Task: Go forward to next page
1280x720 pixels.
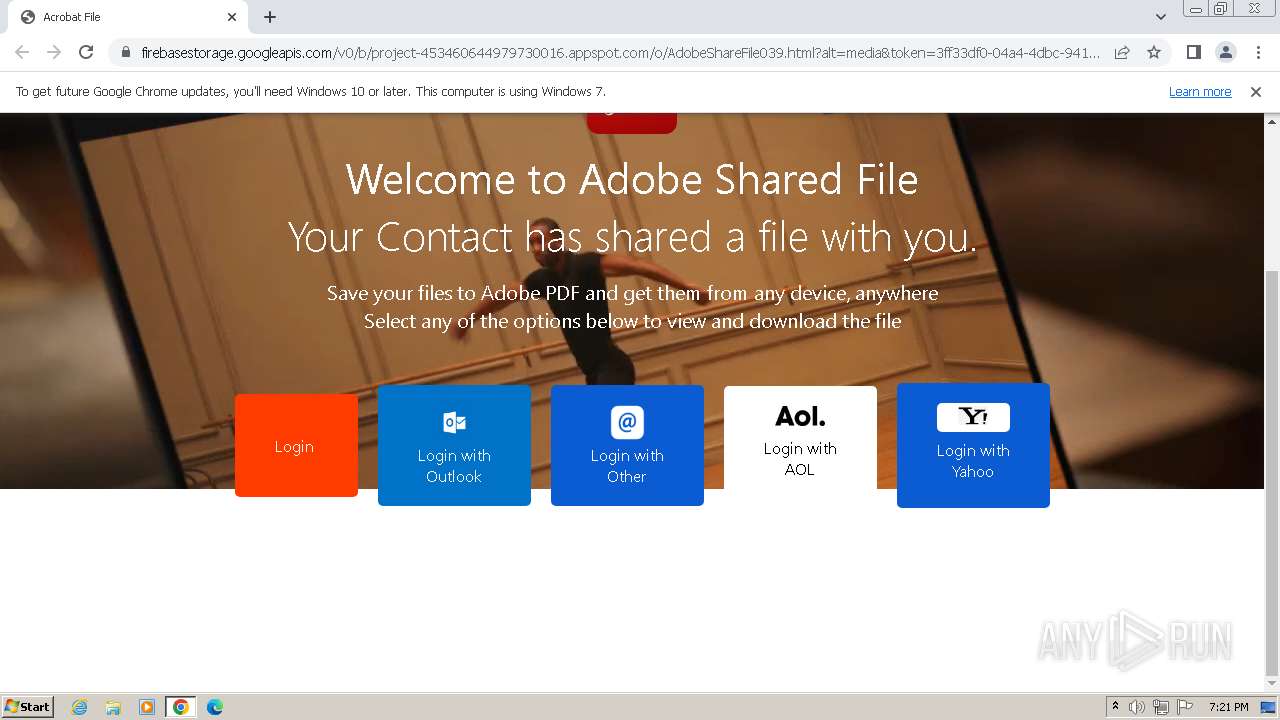Action: click(54, 52)
